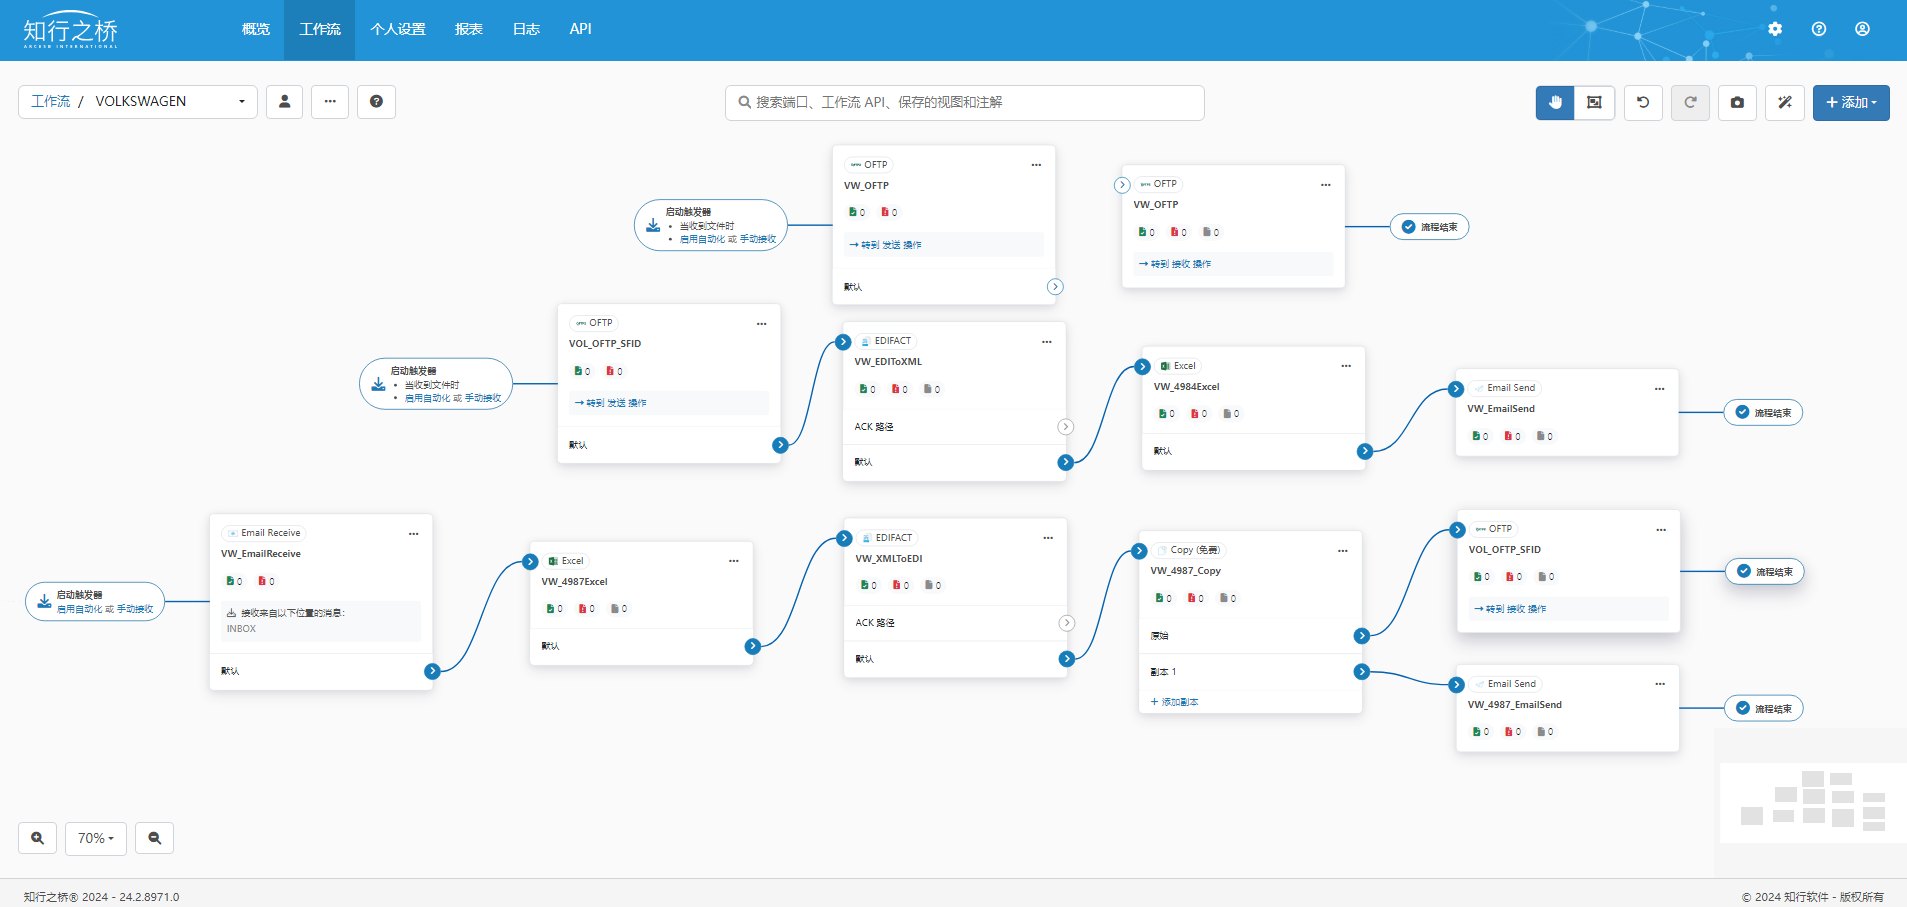
Task: Click the 添加副本 link in VW_4987_Copy
Action: coord(1175,702)
